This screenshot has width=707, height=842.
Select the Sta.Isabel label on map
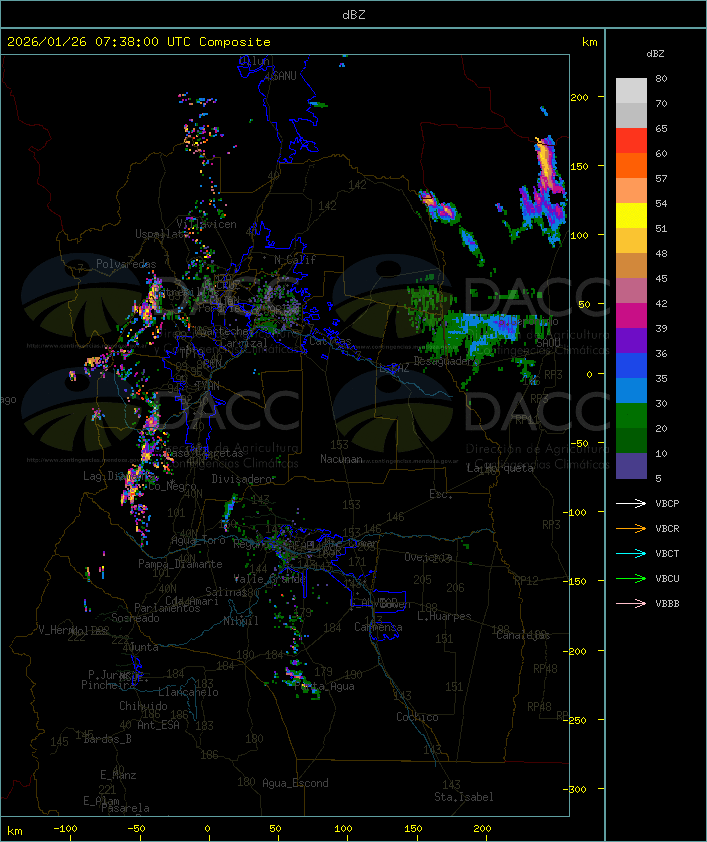464,797
